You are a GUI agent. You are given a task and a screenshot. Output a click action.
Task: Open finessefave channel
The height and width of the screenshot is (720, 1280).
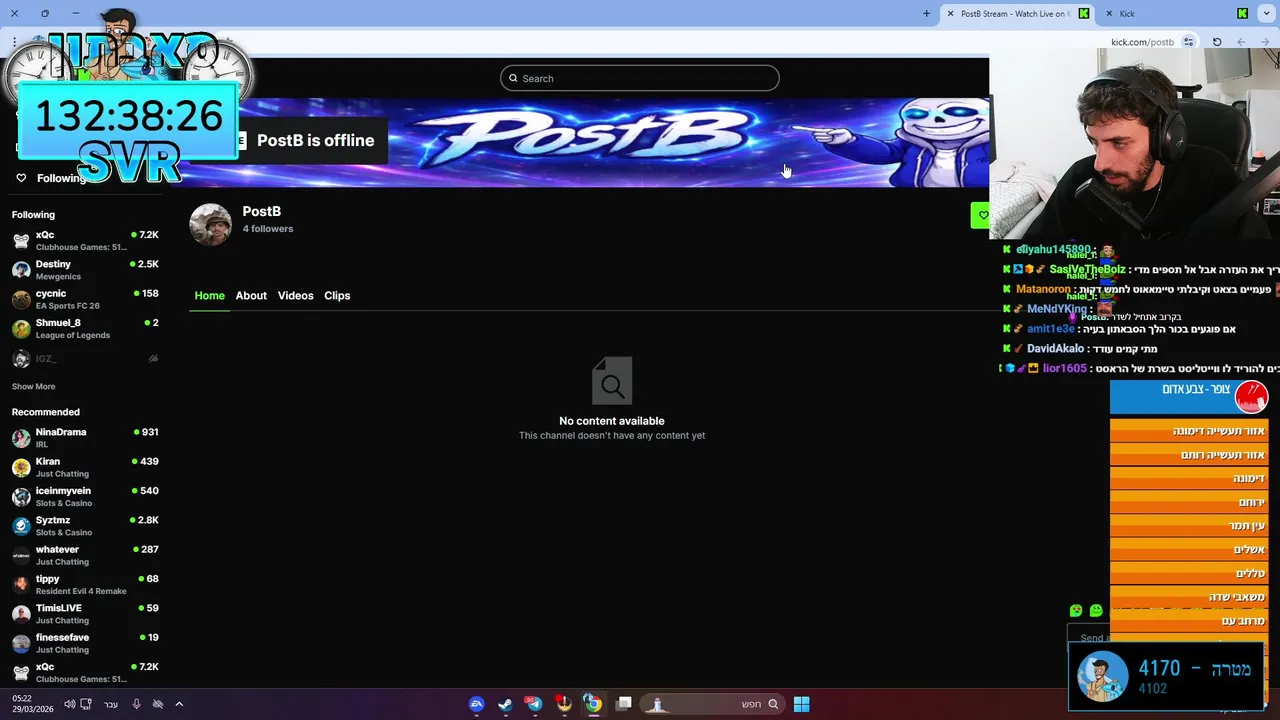(x=85, y=643)
